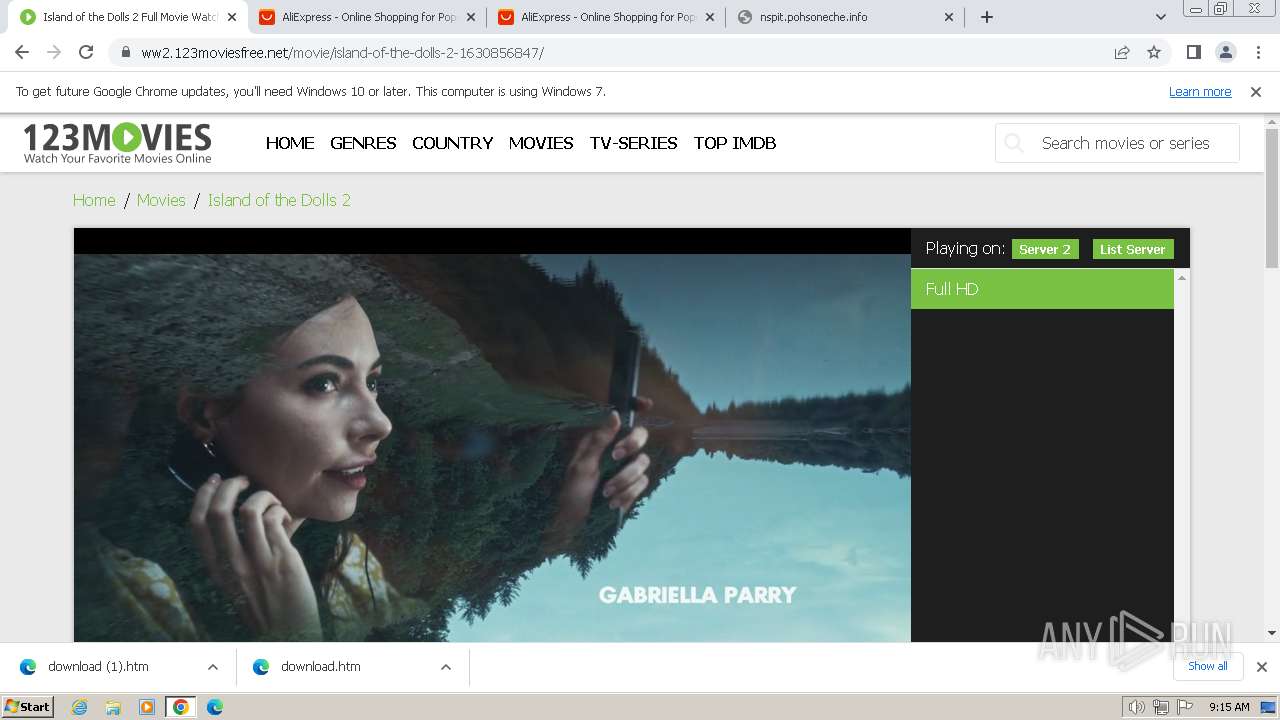Open the browser side panel

(x=1193, y=53)
